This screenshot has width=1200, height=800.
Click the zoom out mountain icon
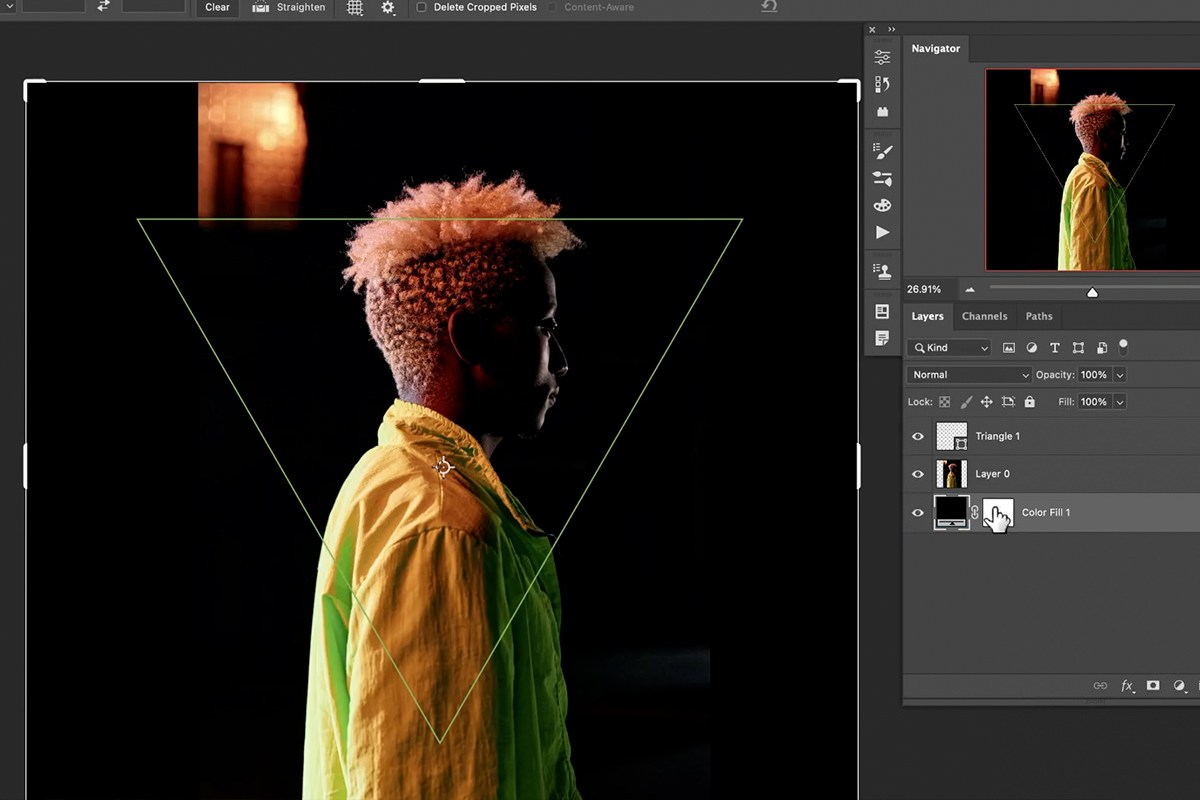(x=969, y=290)
